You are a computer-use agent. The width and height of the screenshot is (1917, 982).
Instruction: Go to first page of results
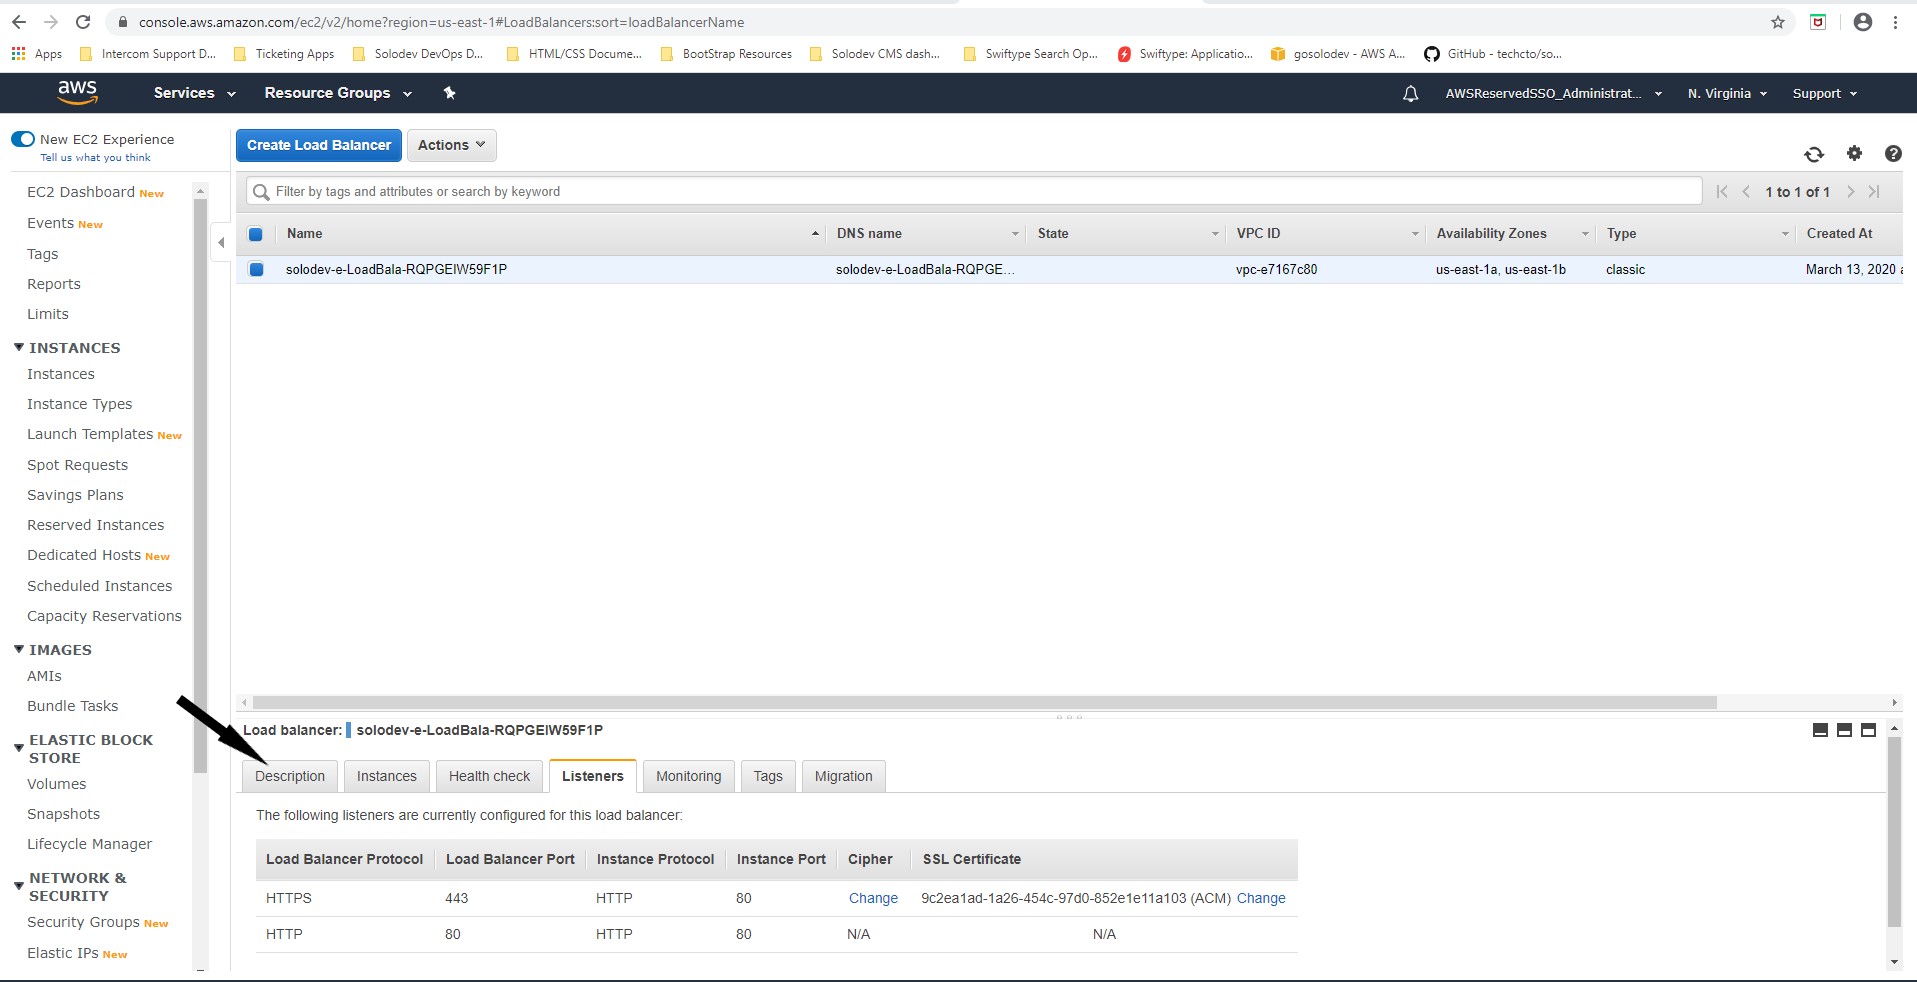coord(1722,192)
